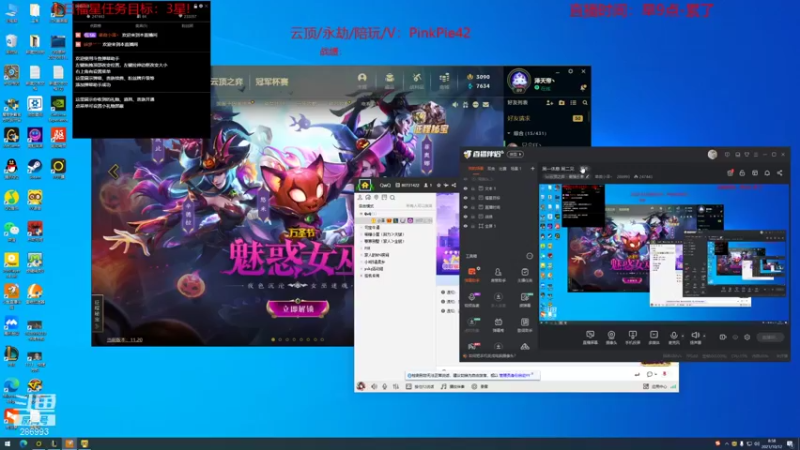Click the search magnifier in League friends list
The width and height of the screenshot is (800, 450).
(585, 103)
